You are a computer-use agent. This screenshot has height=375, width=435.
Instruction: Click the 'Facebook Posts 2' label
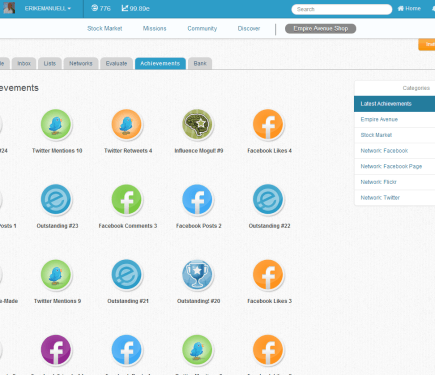[x=199, y=226]
